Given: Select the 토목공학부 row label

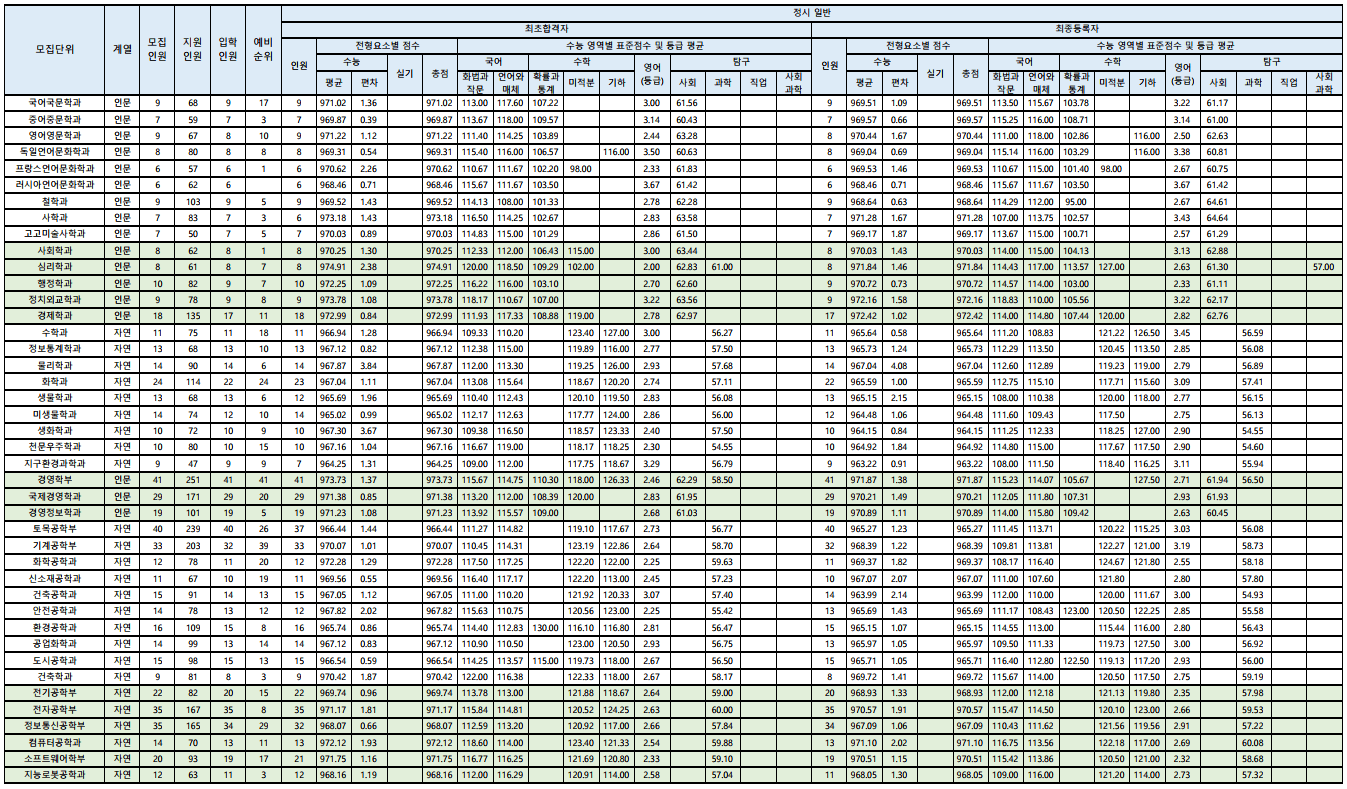Looking at the screenshot, I should (54, 529).
